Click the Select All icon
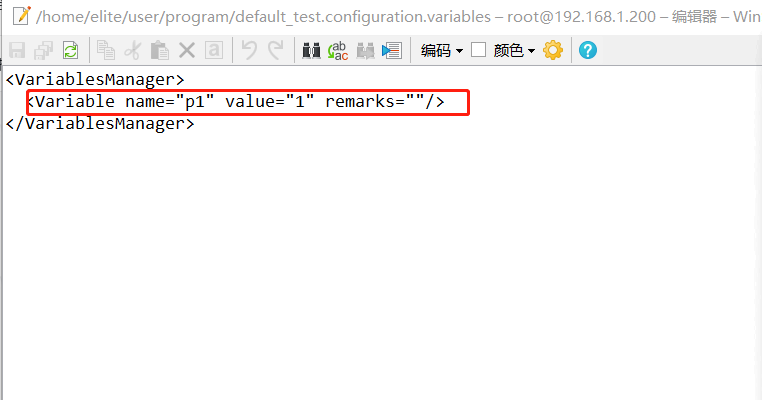The width and height of the screenshot is (762, 400). point(213,50)
